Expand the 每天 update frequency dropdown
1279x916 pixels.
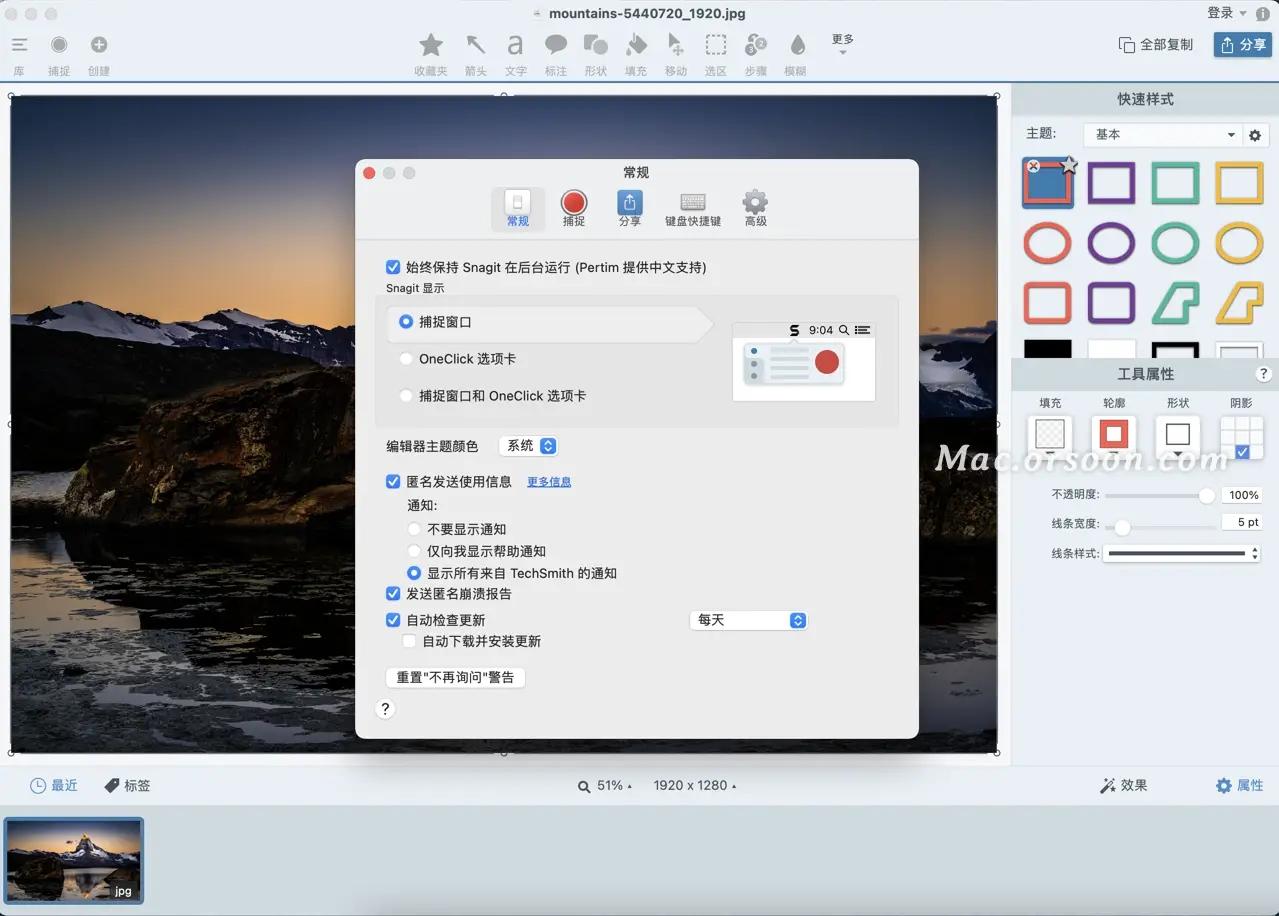tap(748, 621)
